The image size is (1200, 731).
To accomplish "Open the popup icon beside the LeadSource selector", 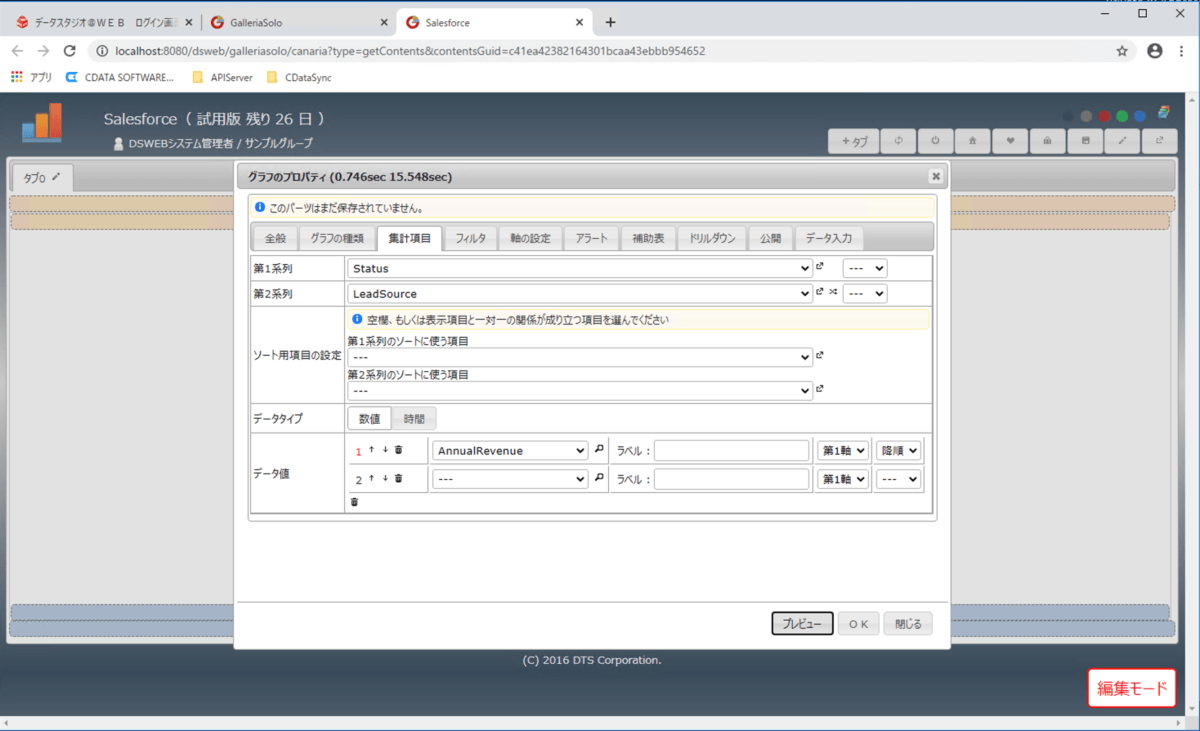I will (820, 292).
